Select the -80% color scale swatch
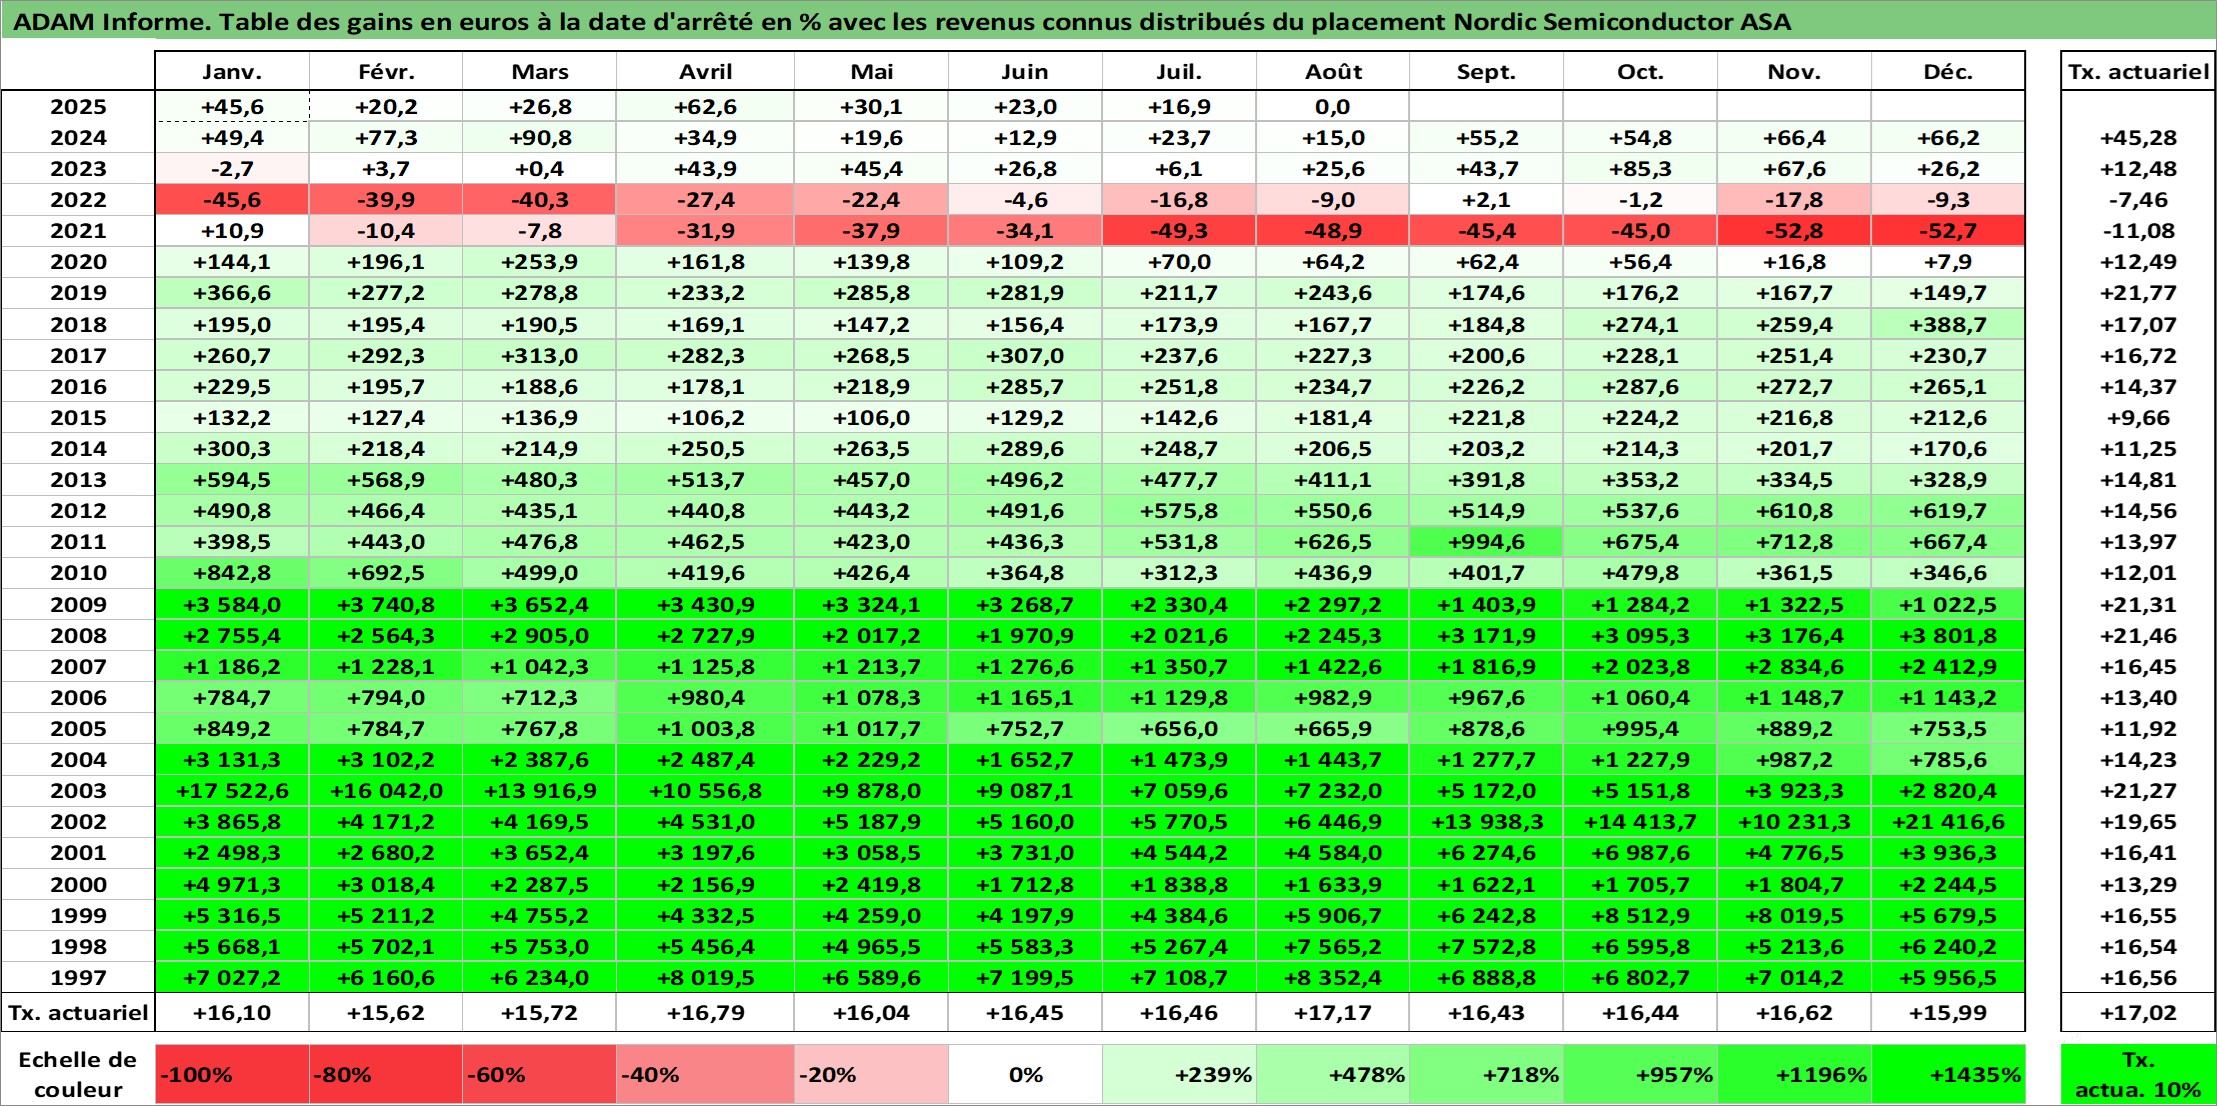 pos(386,1075)
